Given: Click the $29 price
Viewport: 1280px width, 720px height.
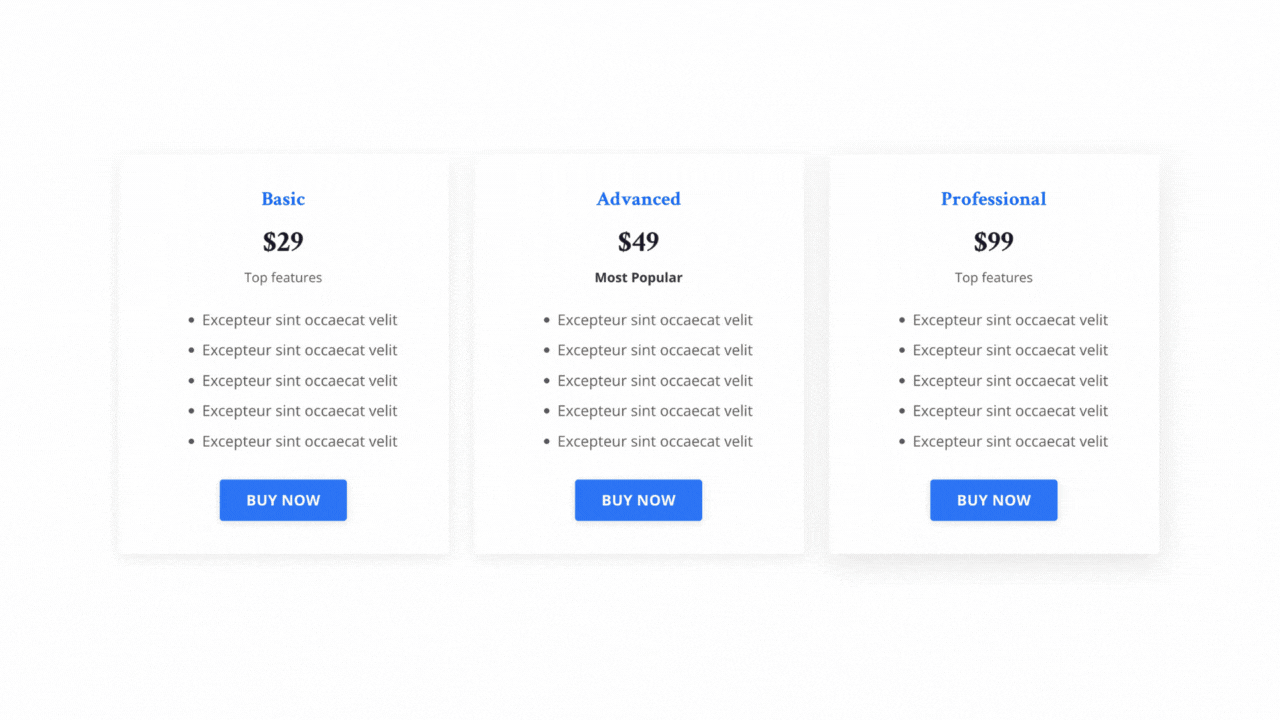Looking at the screenshot, I should coord(283,242).
